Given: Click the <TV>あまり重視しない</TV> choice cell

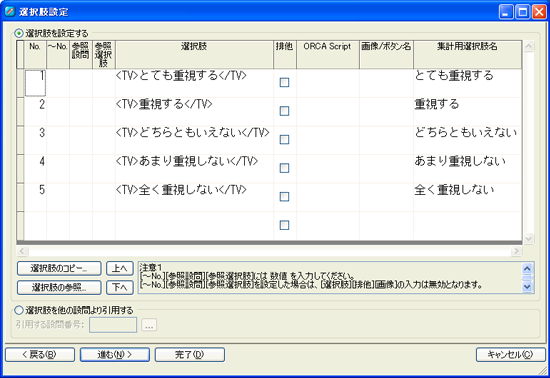Looking at the screenshot, I should point(194,169).
